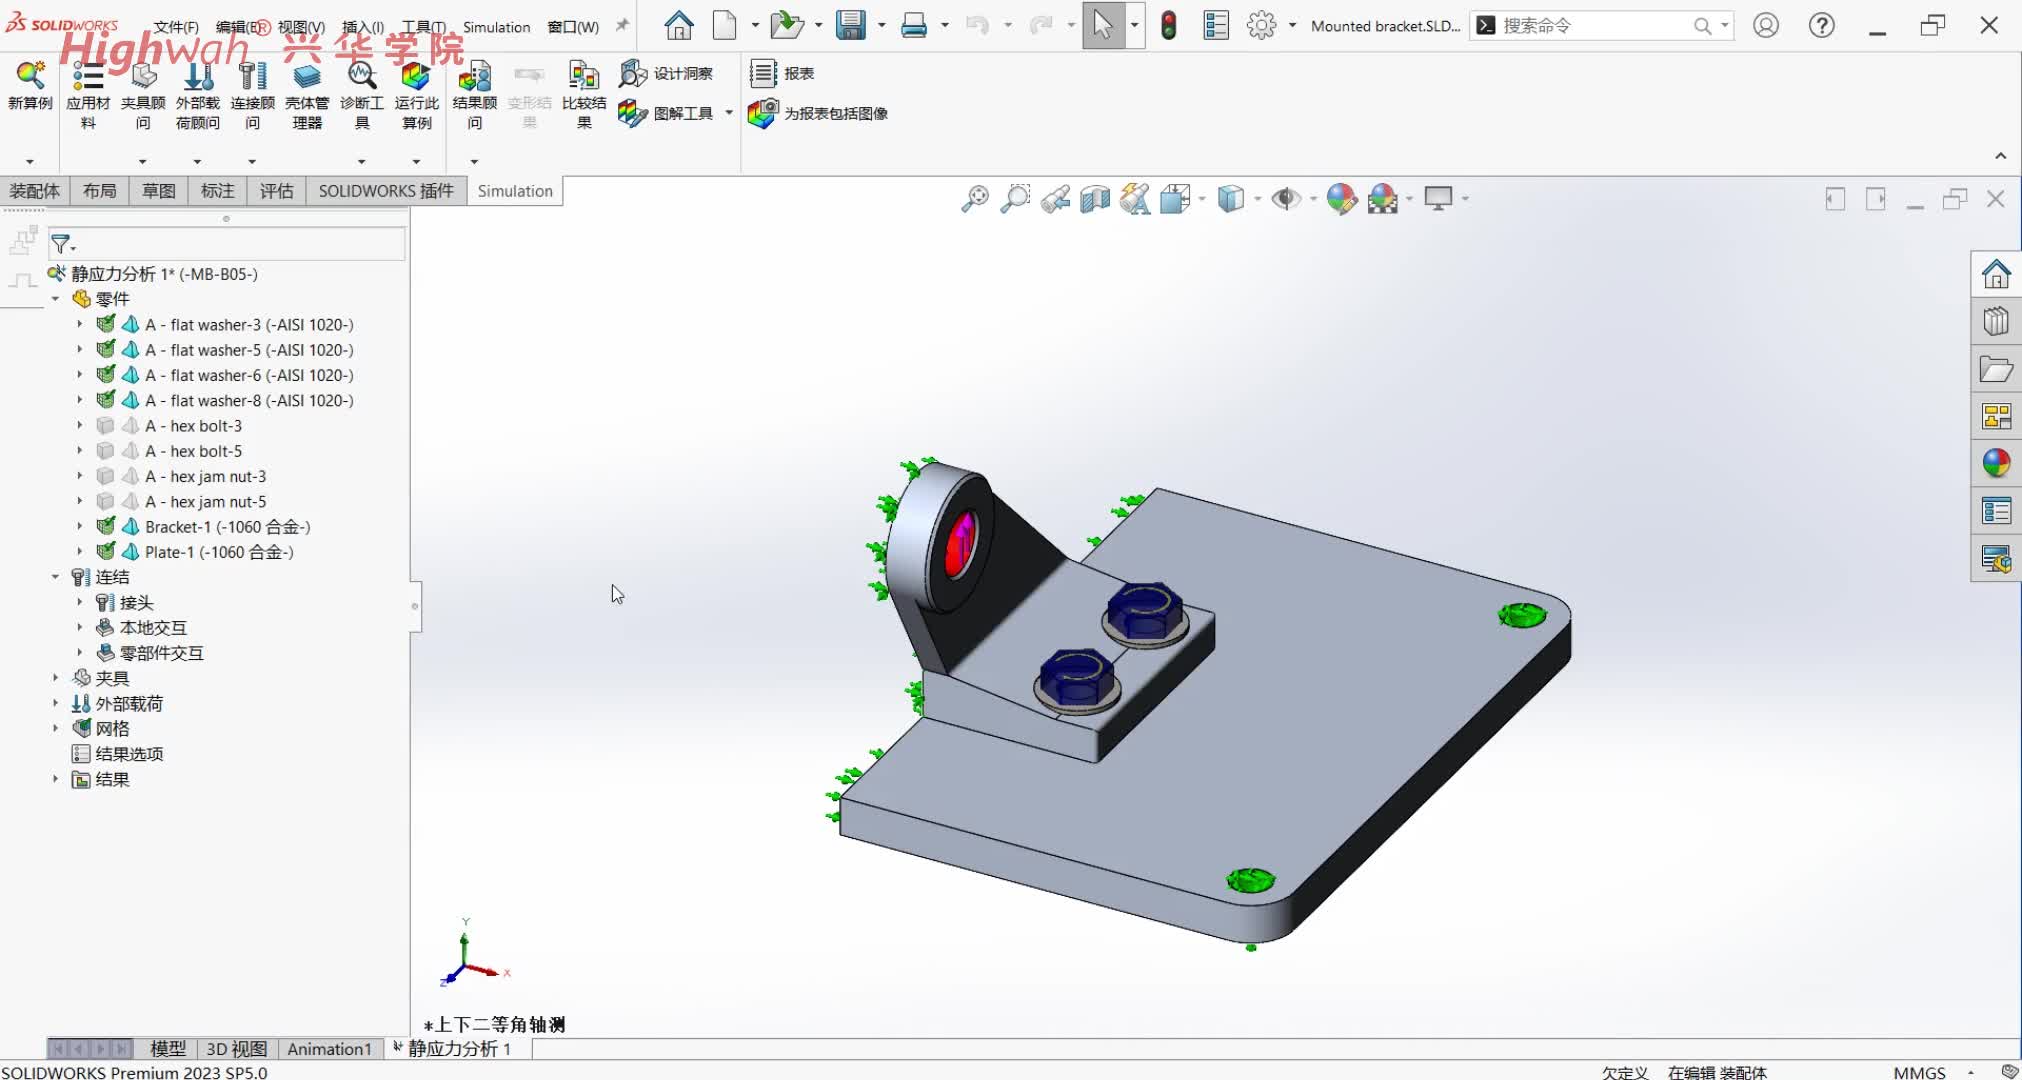This screenshot has height=1080, width=2022.
Task: Toggle the hide/show items eye icon
Action: point(1285,199)
